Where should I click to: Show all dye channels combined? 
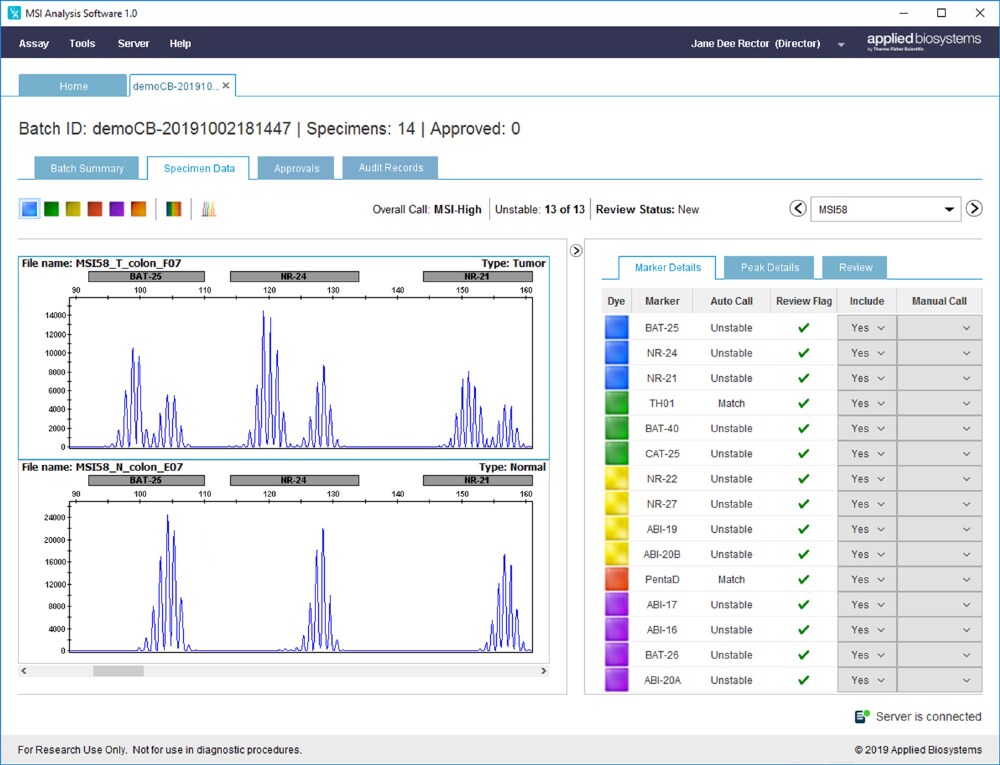pos(172,208)
